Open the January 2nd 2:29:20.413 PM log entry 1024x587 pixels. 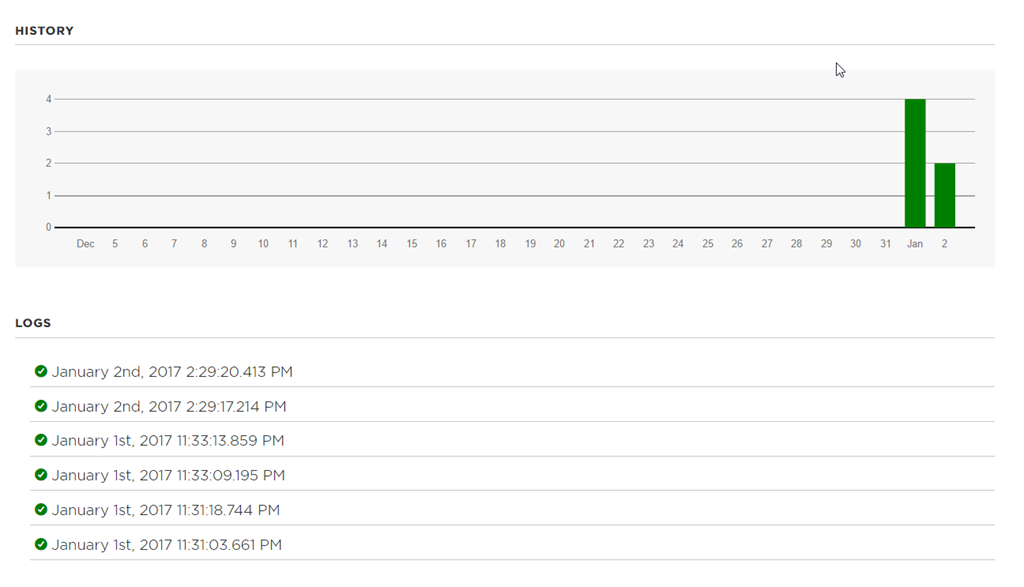(x=172, y=372)
